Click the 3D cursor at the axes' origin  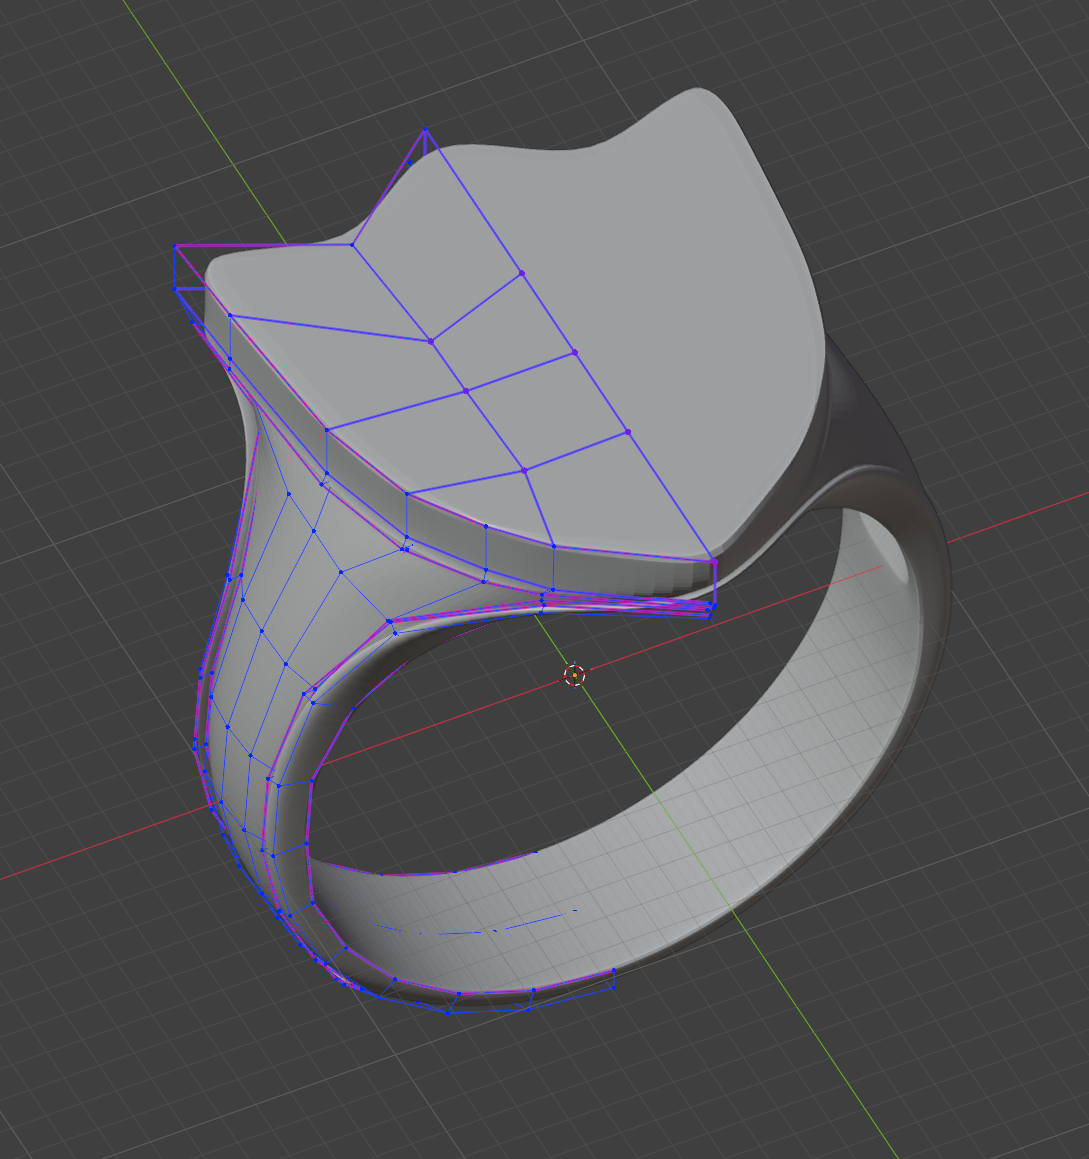pyautogui.click(x=574, y=675)
